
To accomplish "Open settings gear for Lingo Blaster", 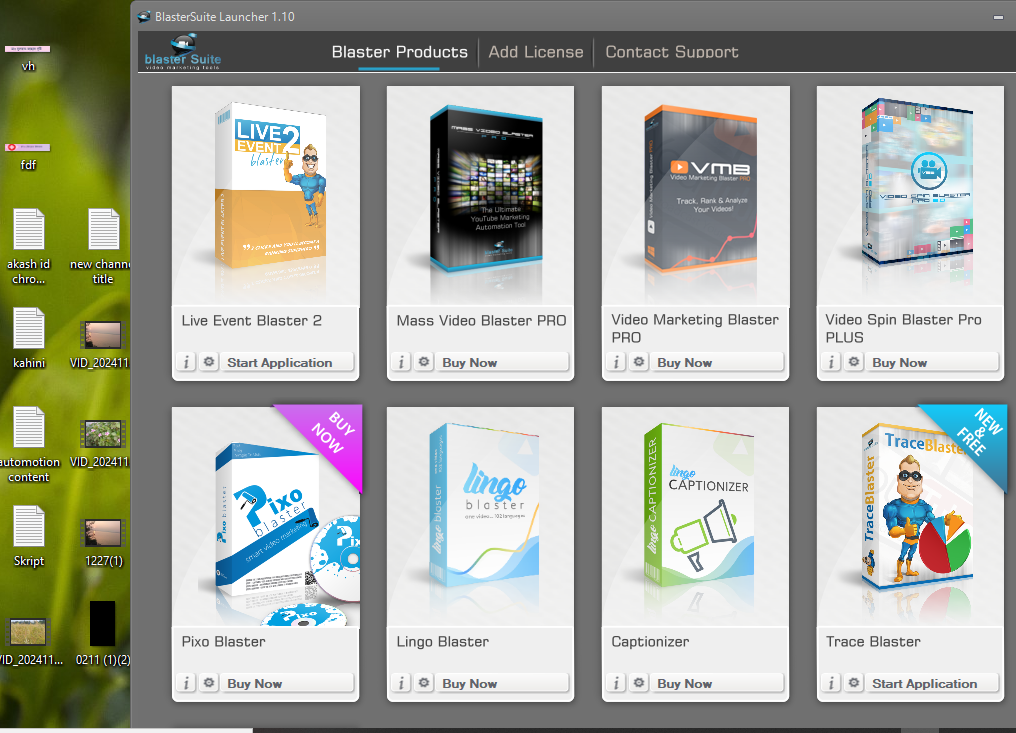I will (x=424, y=682).
